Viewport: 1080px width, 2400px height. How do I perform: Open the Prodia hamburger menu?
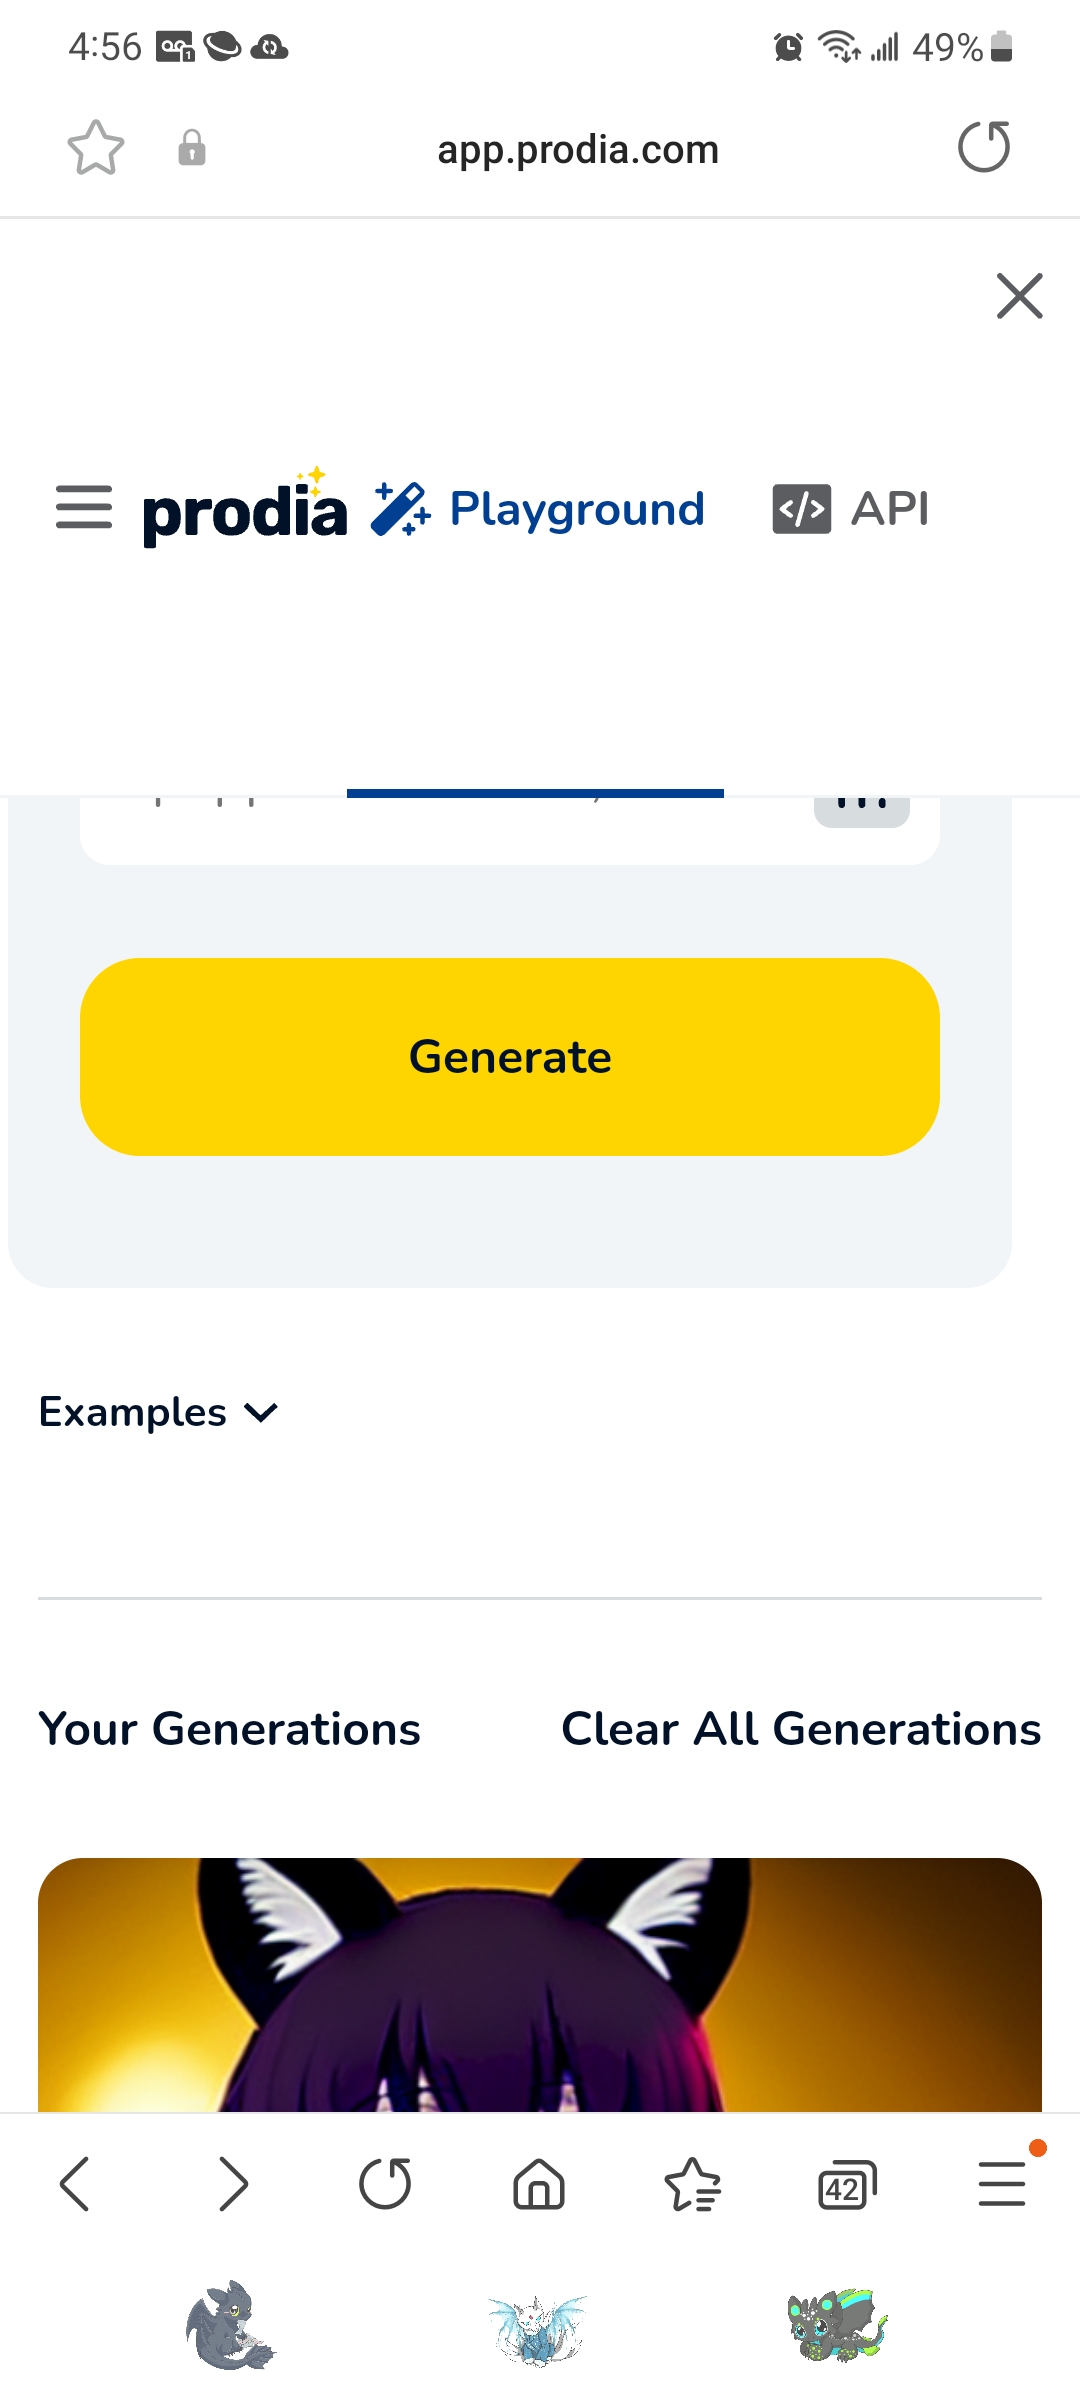[x=84, y=507]
